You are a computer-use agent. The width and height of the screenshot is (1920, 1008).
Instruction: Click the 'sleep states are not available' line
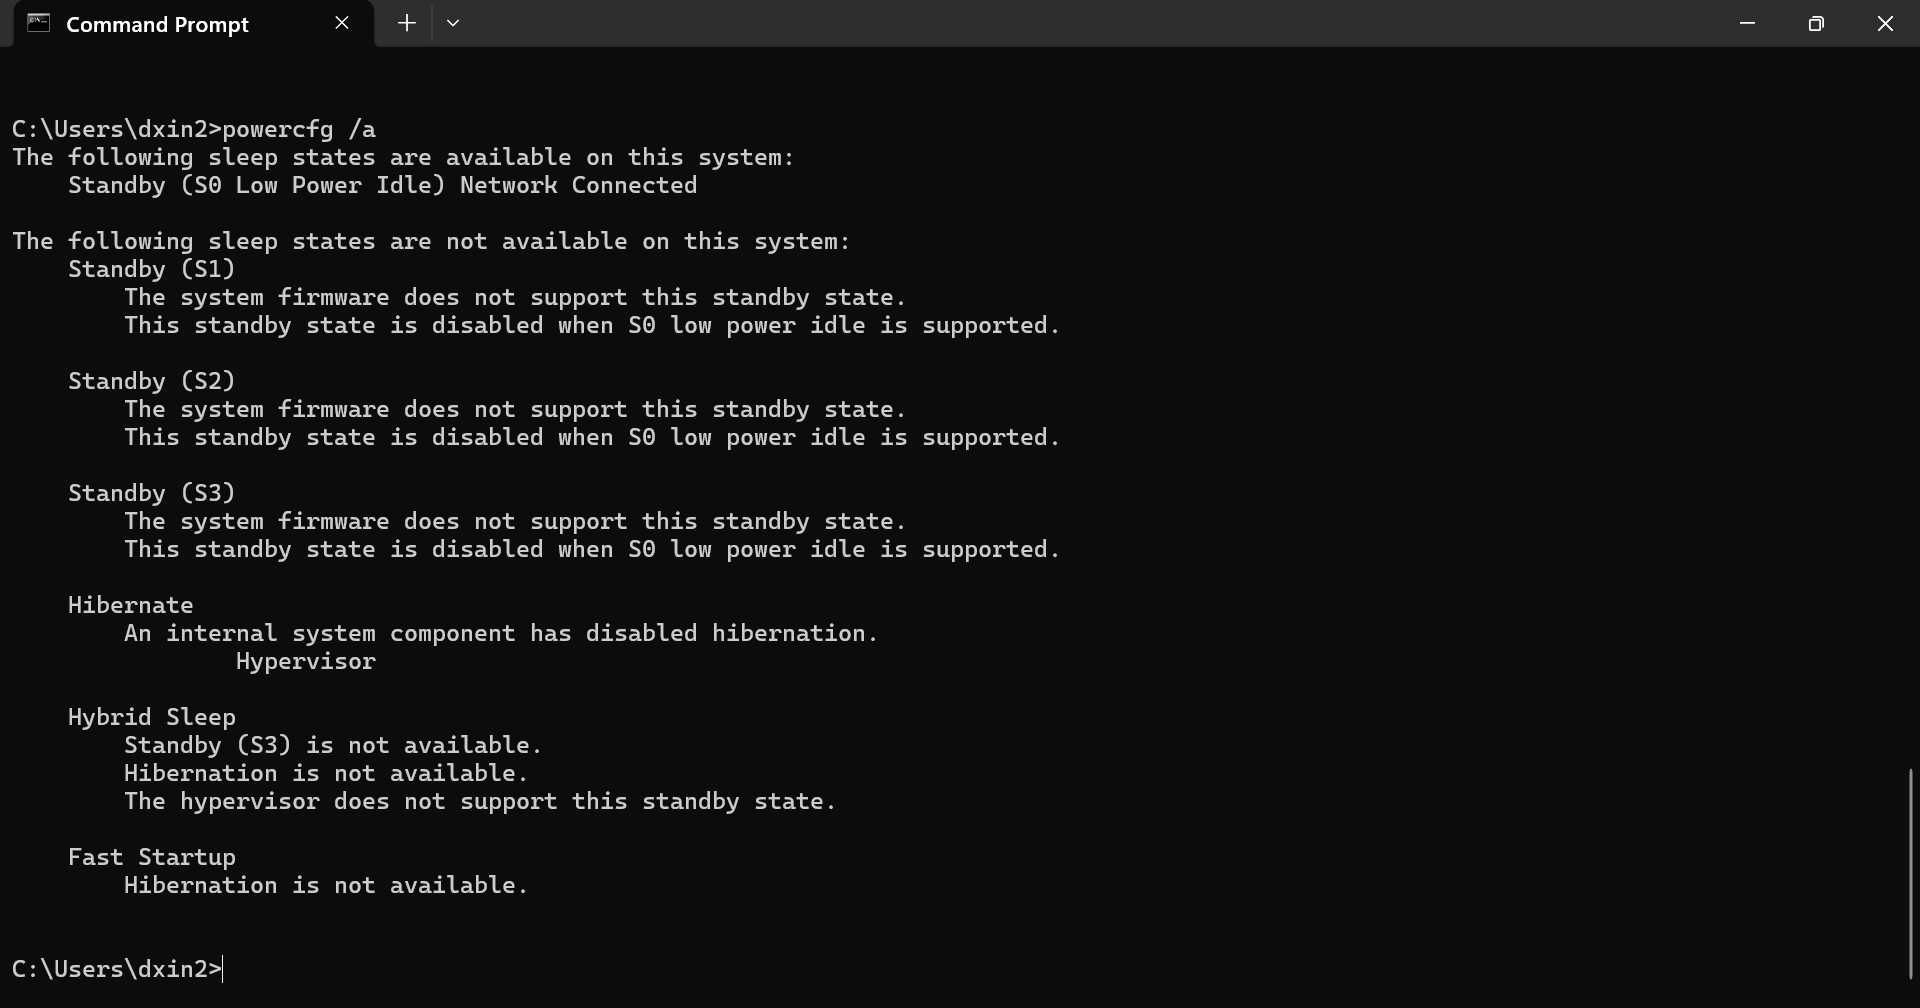(x=431, y=241)
